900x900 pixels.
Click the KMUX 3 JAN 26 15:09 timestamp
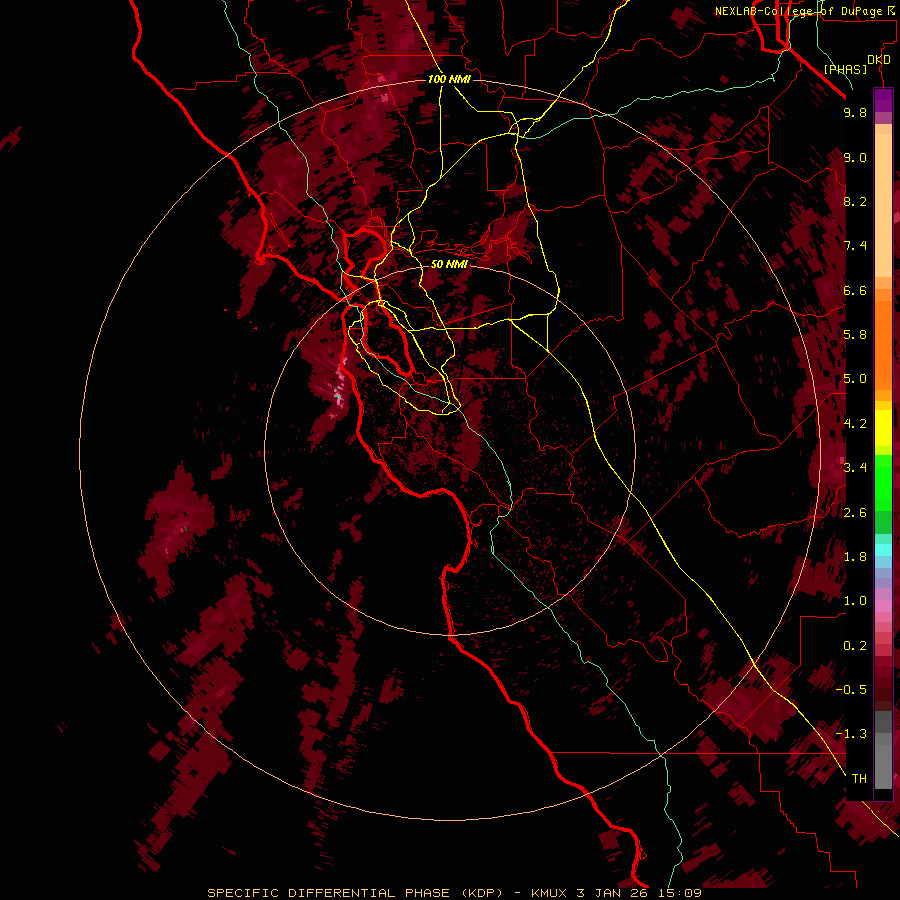tap(616, 893)
